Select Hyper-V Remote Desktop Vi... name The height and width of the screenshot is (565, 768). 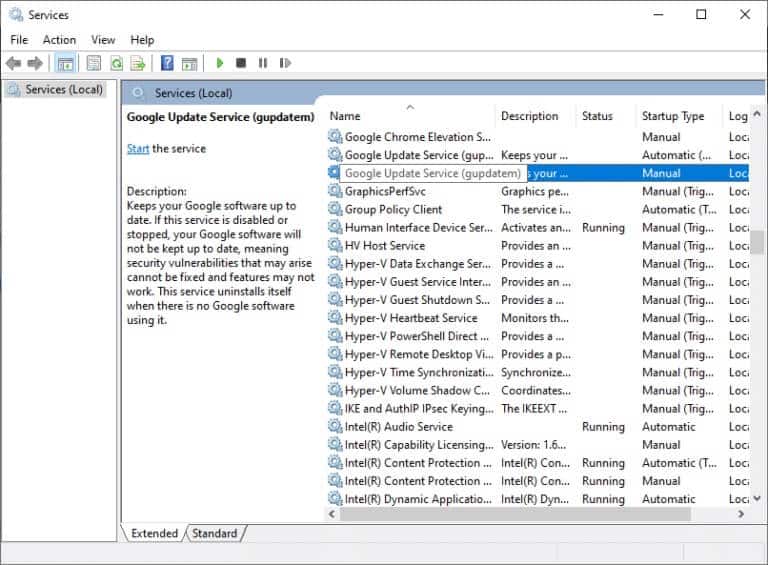pyautogui.click(x=419, y=354)
